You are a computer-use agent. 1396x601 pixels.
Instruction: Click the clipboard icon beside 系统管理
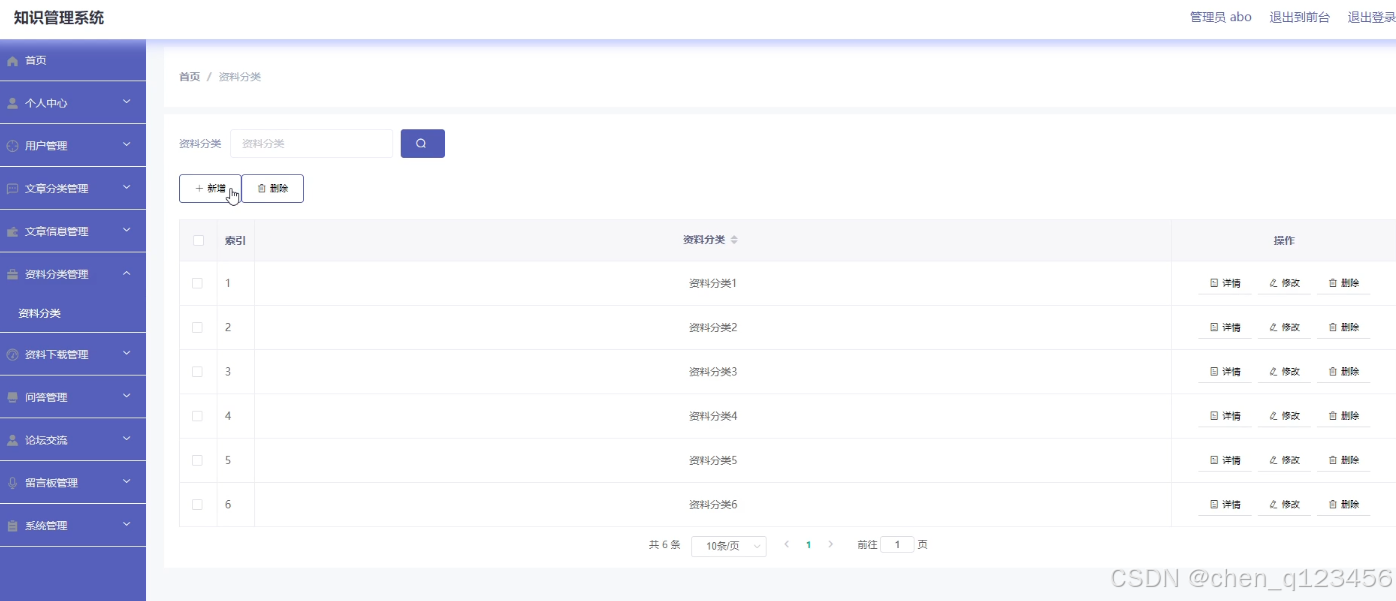point(12,526)
